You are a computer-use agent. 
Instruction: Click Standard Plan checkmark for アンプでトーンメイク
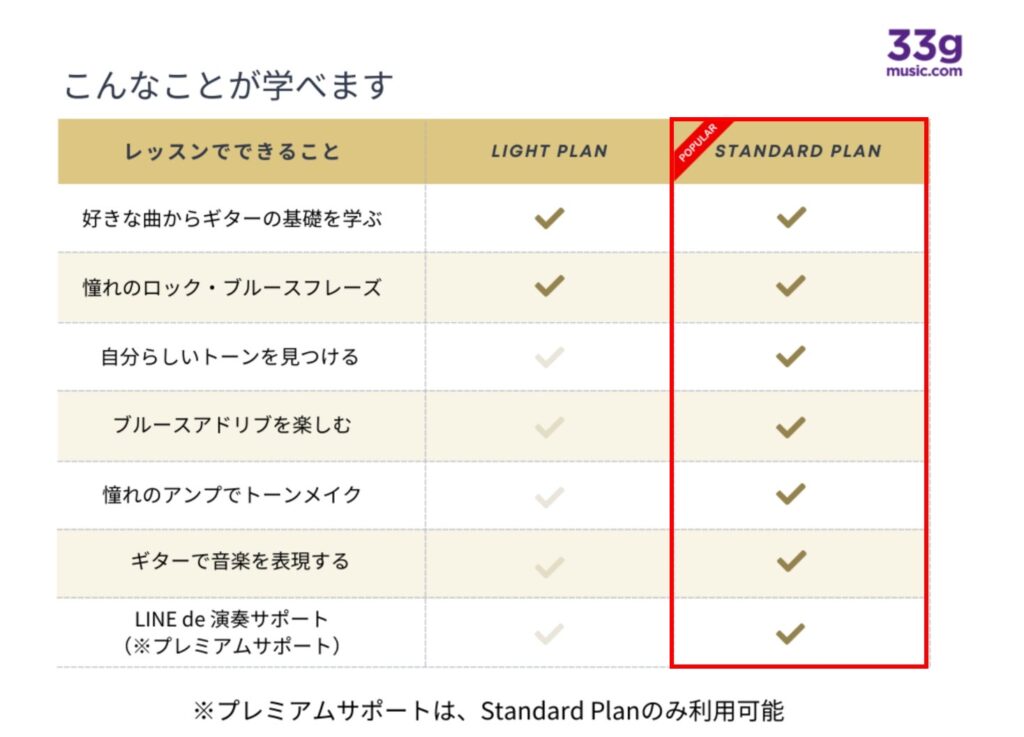(791, 493)
